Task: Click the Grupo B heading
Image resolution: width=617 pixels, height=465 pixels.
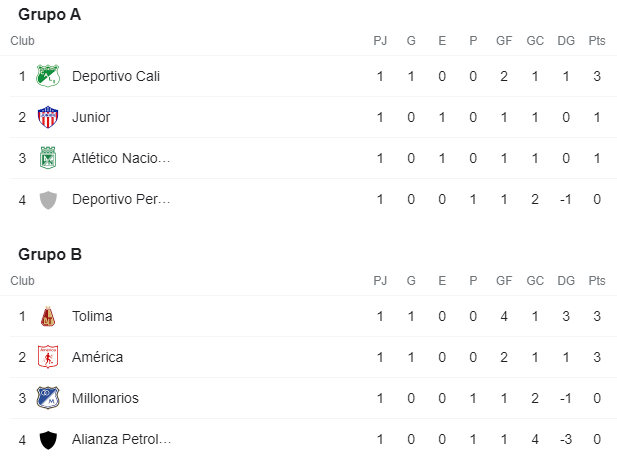Action: click(50, 255)
